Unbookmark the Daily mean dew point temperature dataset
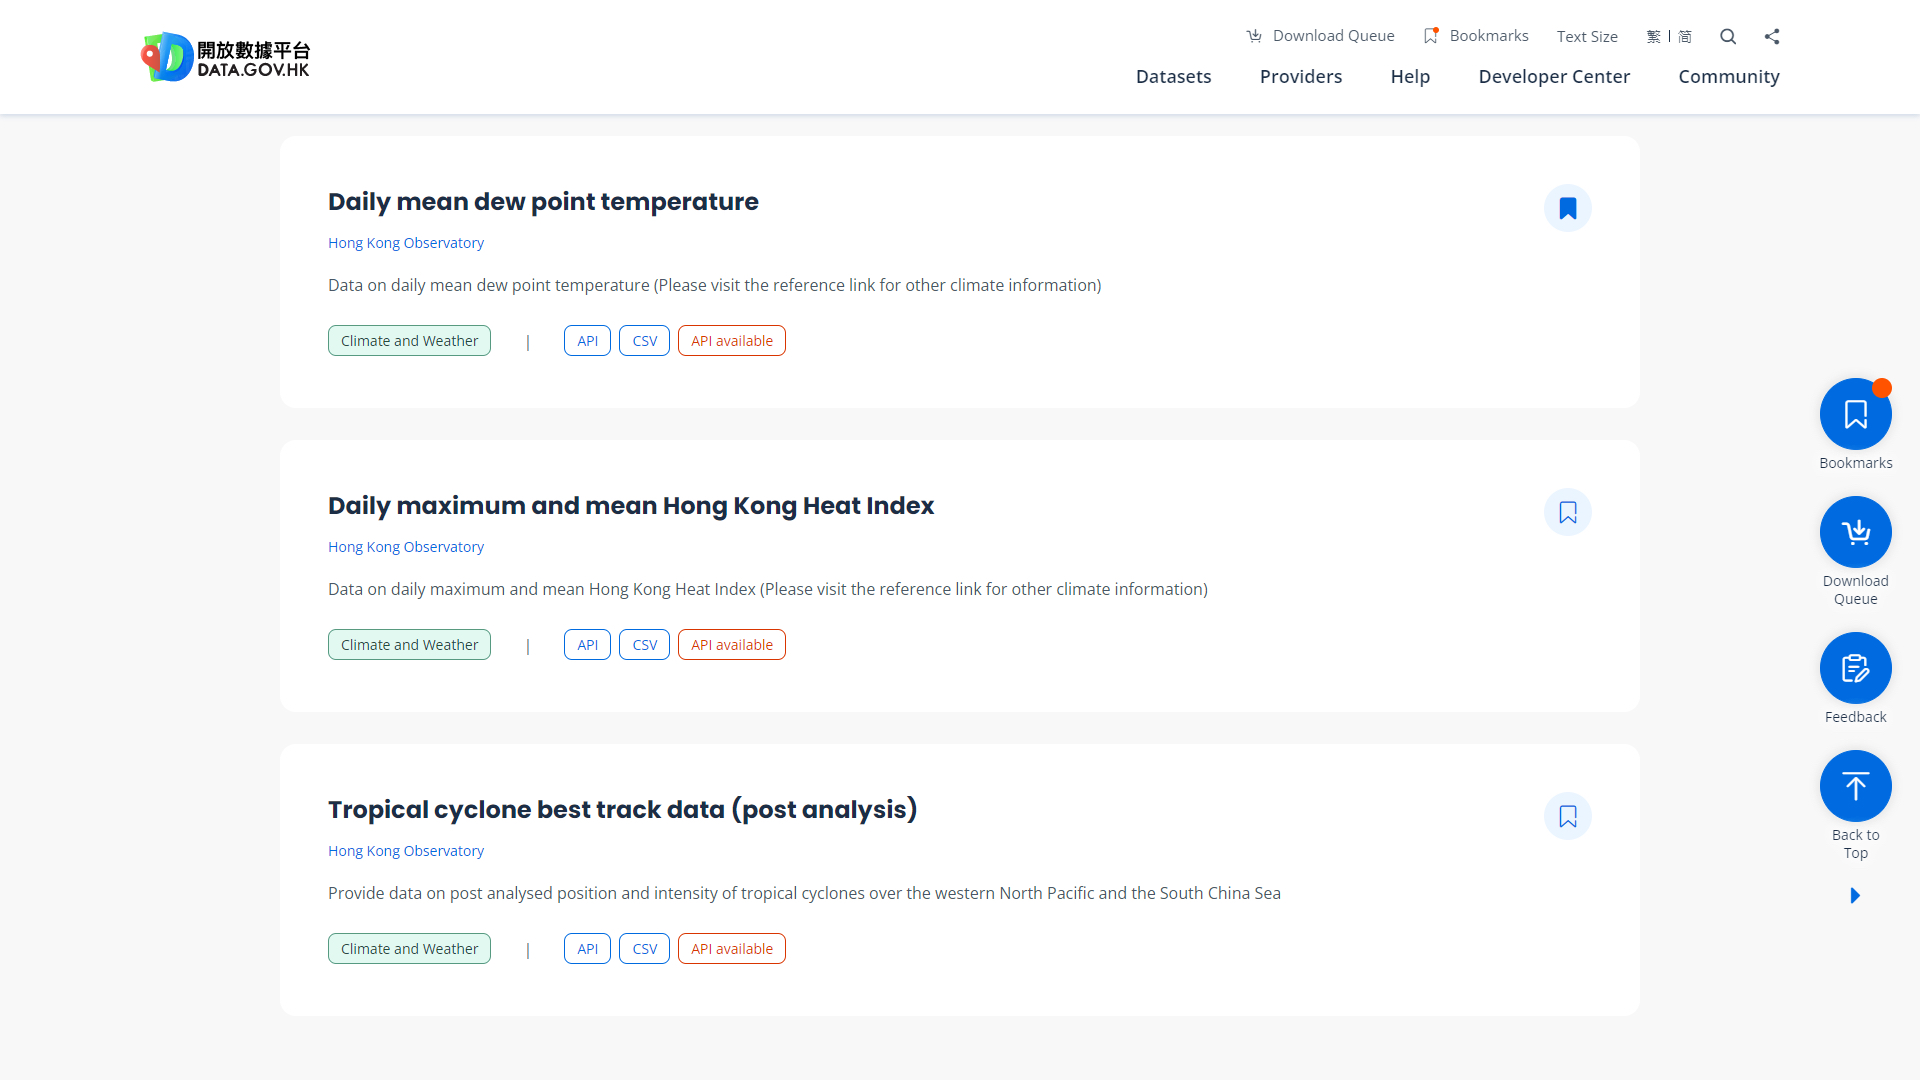Screen dimensions: 1920x1080 (1568, 208)
